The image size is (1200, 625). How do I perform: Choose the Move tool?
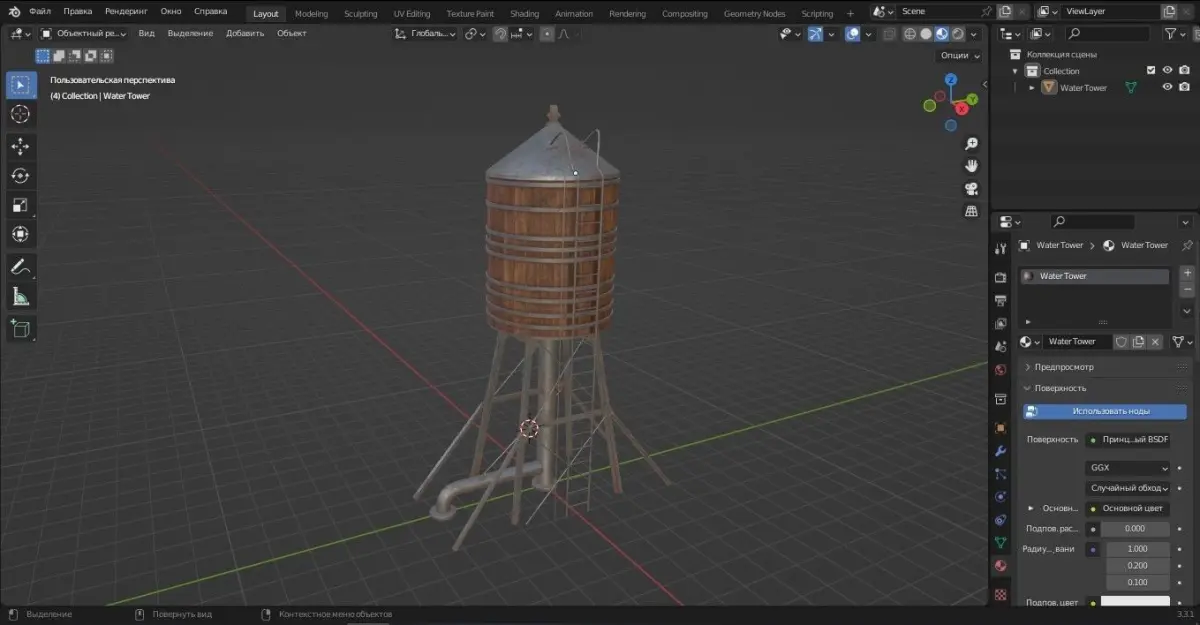20,147
